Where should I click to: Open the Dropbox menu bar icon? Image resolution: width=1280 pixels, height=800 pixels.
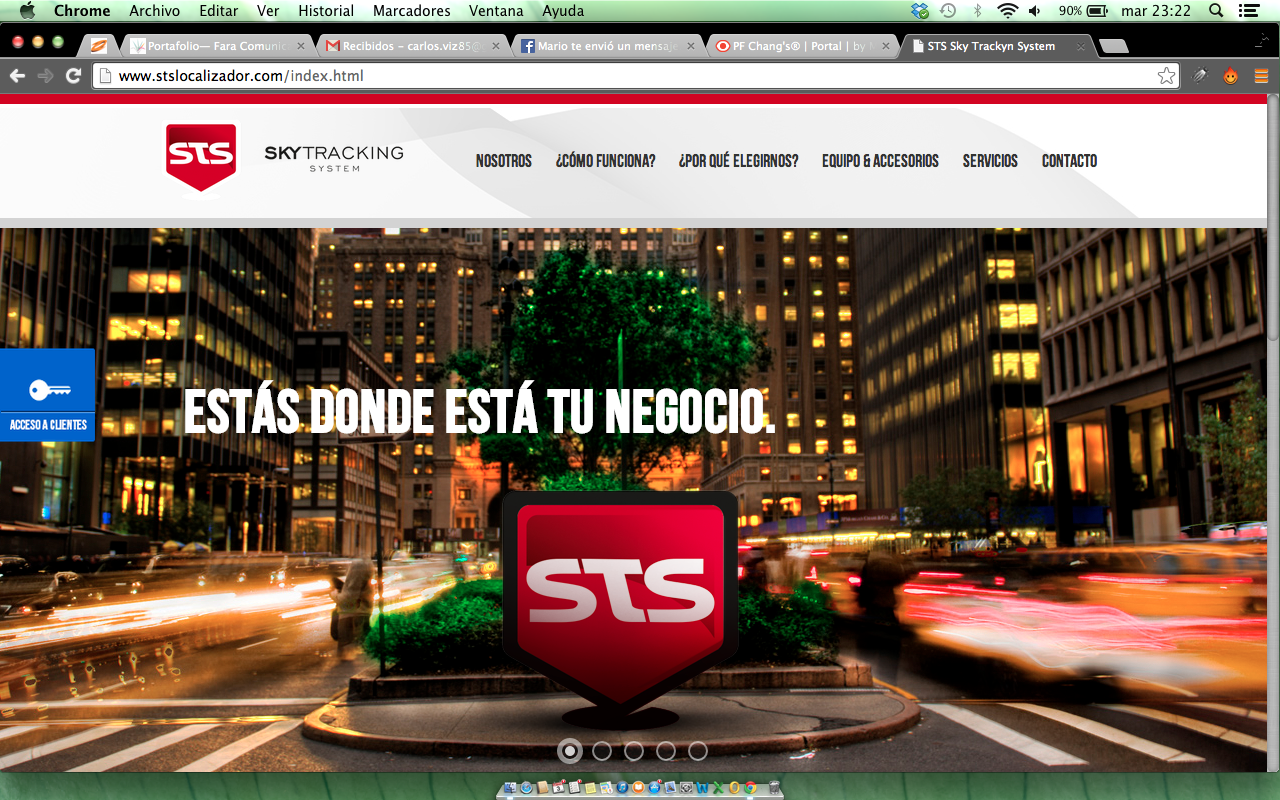click(x=920, y=11)
